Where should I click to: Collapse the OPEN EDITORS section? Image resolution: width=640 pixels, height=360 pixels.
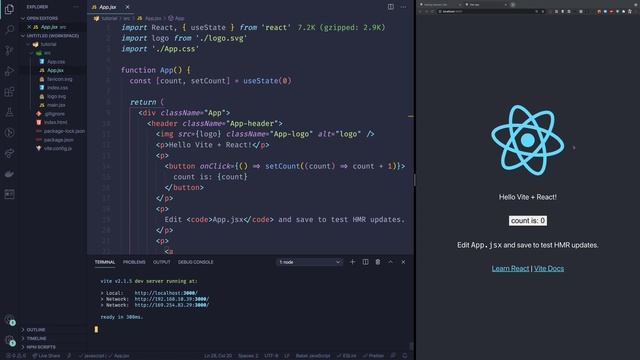43,18
